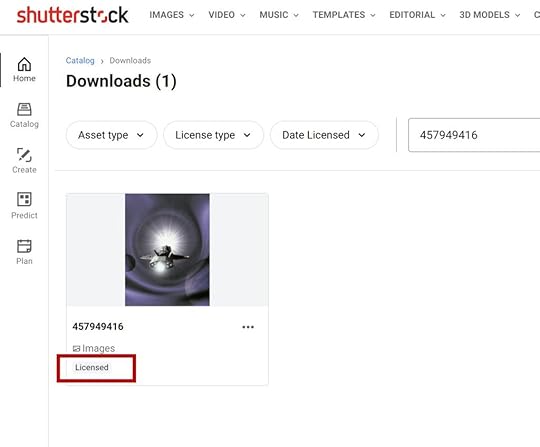Click the Shutterstock logo
Screen dimensions: 540x447
pyautogui.click(x=72, y=15)
